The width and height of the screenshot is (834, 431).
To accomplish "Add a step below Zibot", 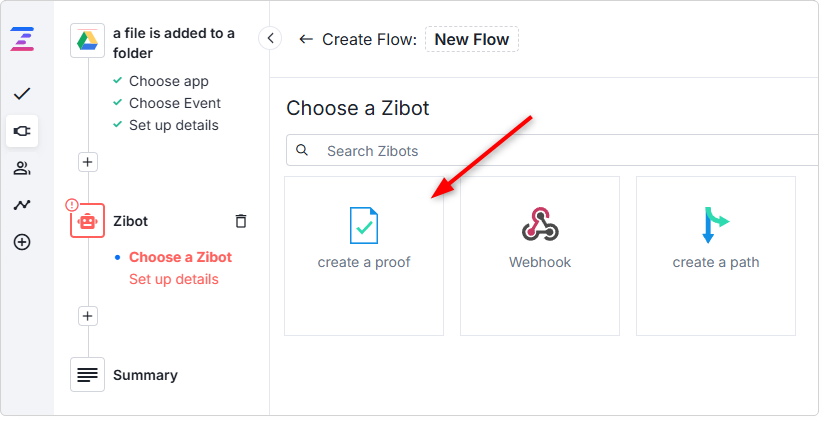I will [88, 316].
